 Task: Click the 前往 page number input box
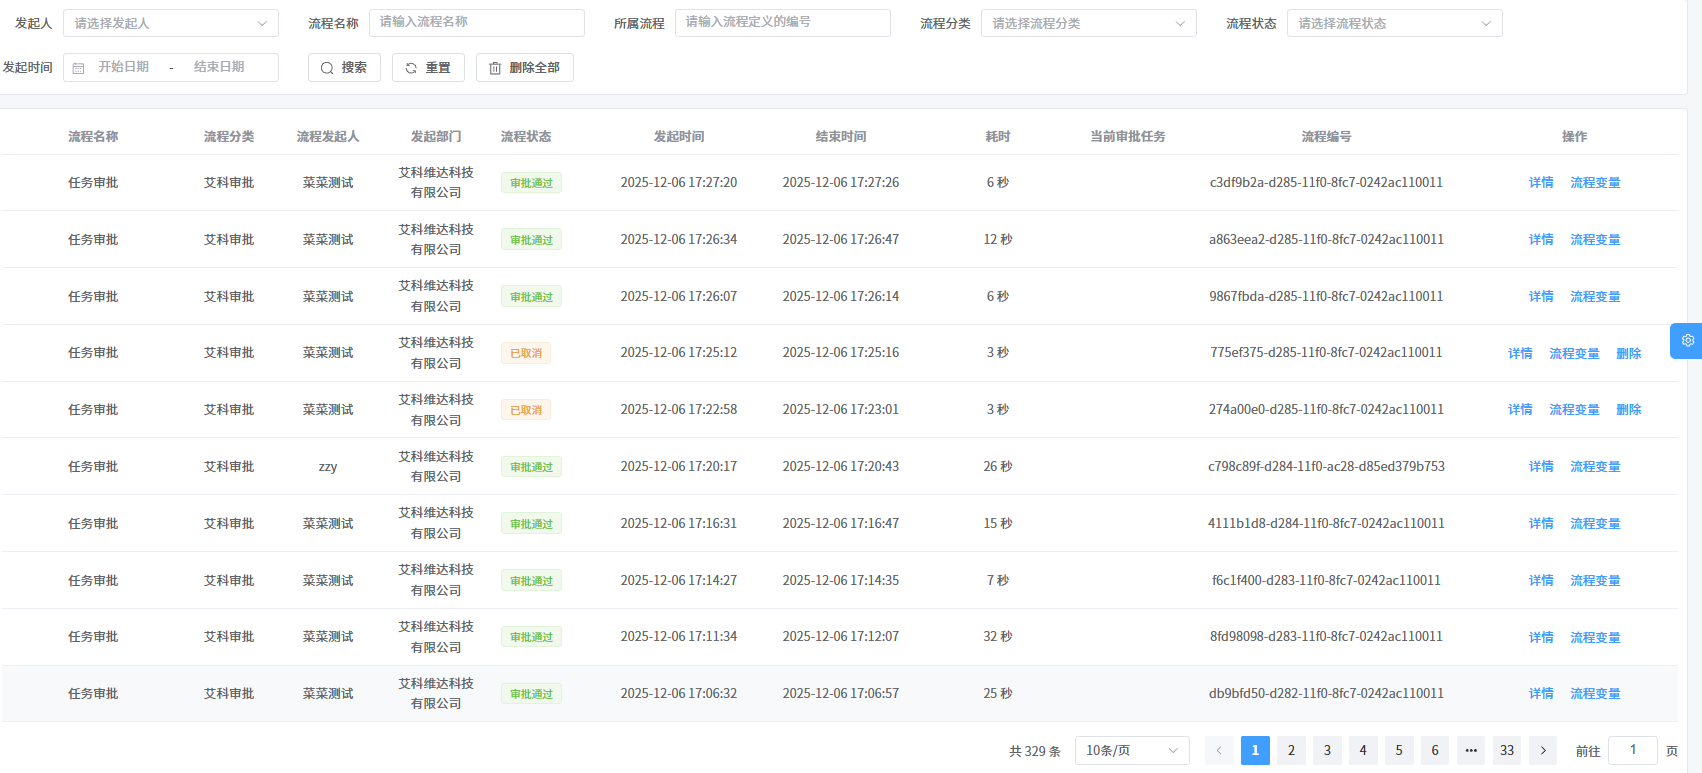pyautogui.click(x=1632, y=750)
